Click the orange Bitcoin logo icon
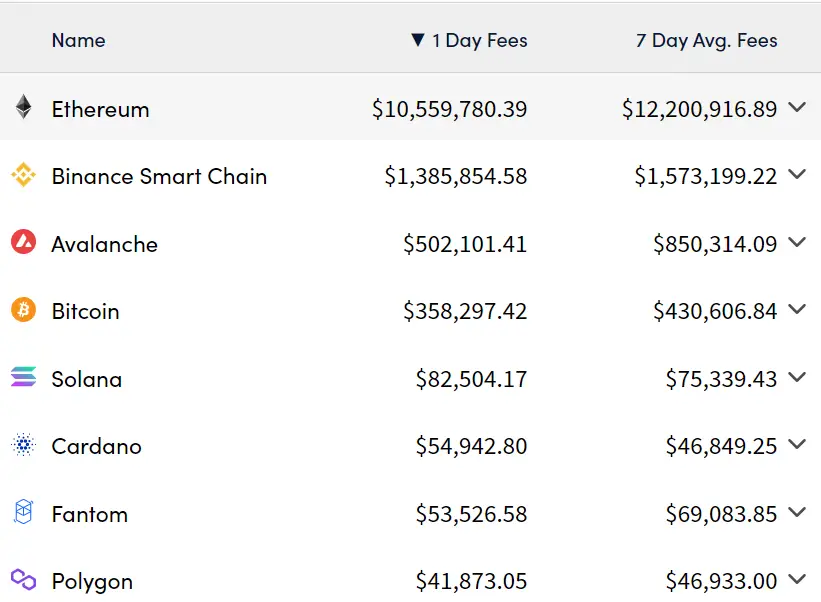Image resolution: width=821 pixels, height=602 pixels. (x=23, y=311)
